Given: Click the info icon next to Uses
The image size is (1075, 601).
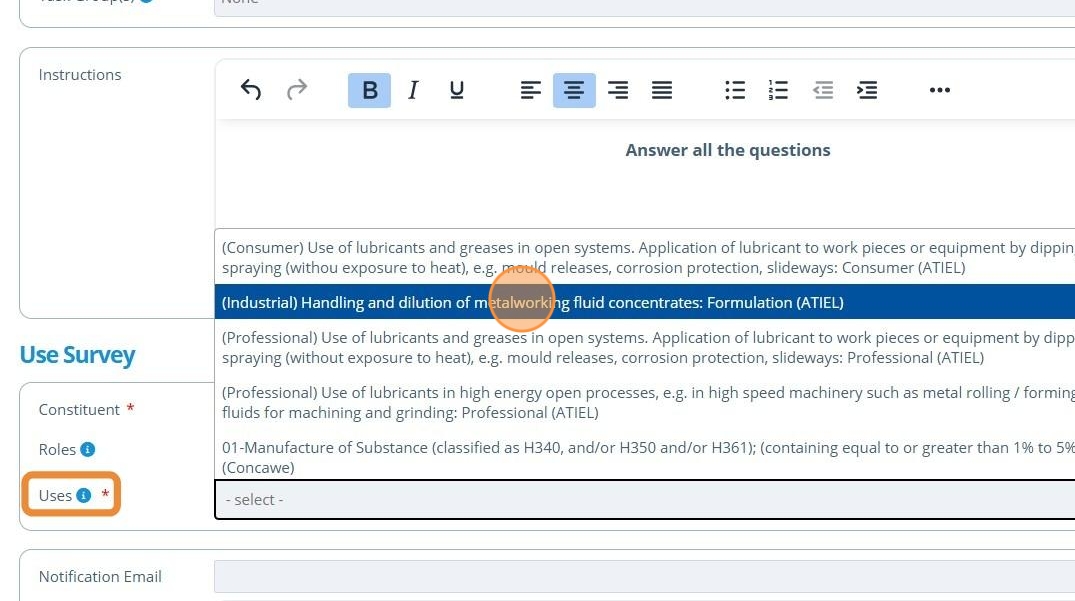Looking at the screenshot, I should tap(84, 495).
